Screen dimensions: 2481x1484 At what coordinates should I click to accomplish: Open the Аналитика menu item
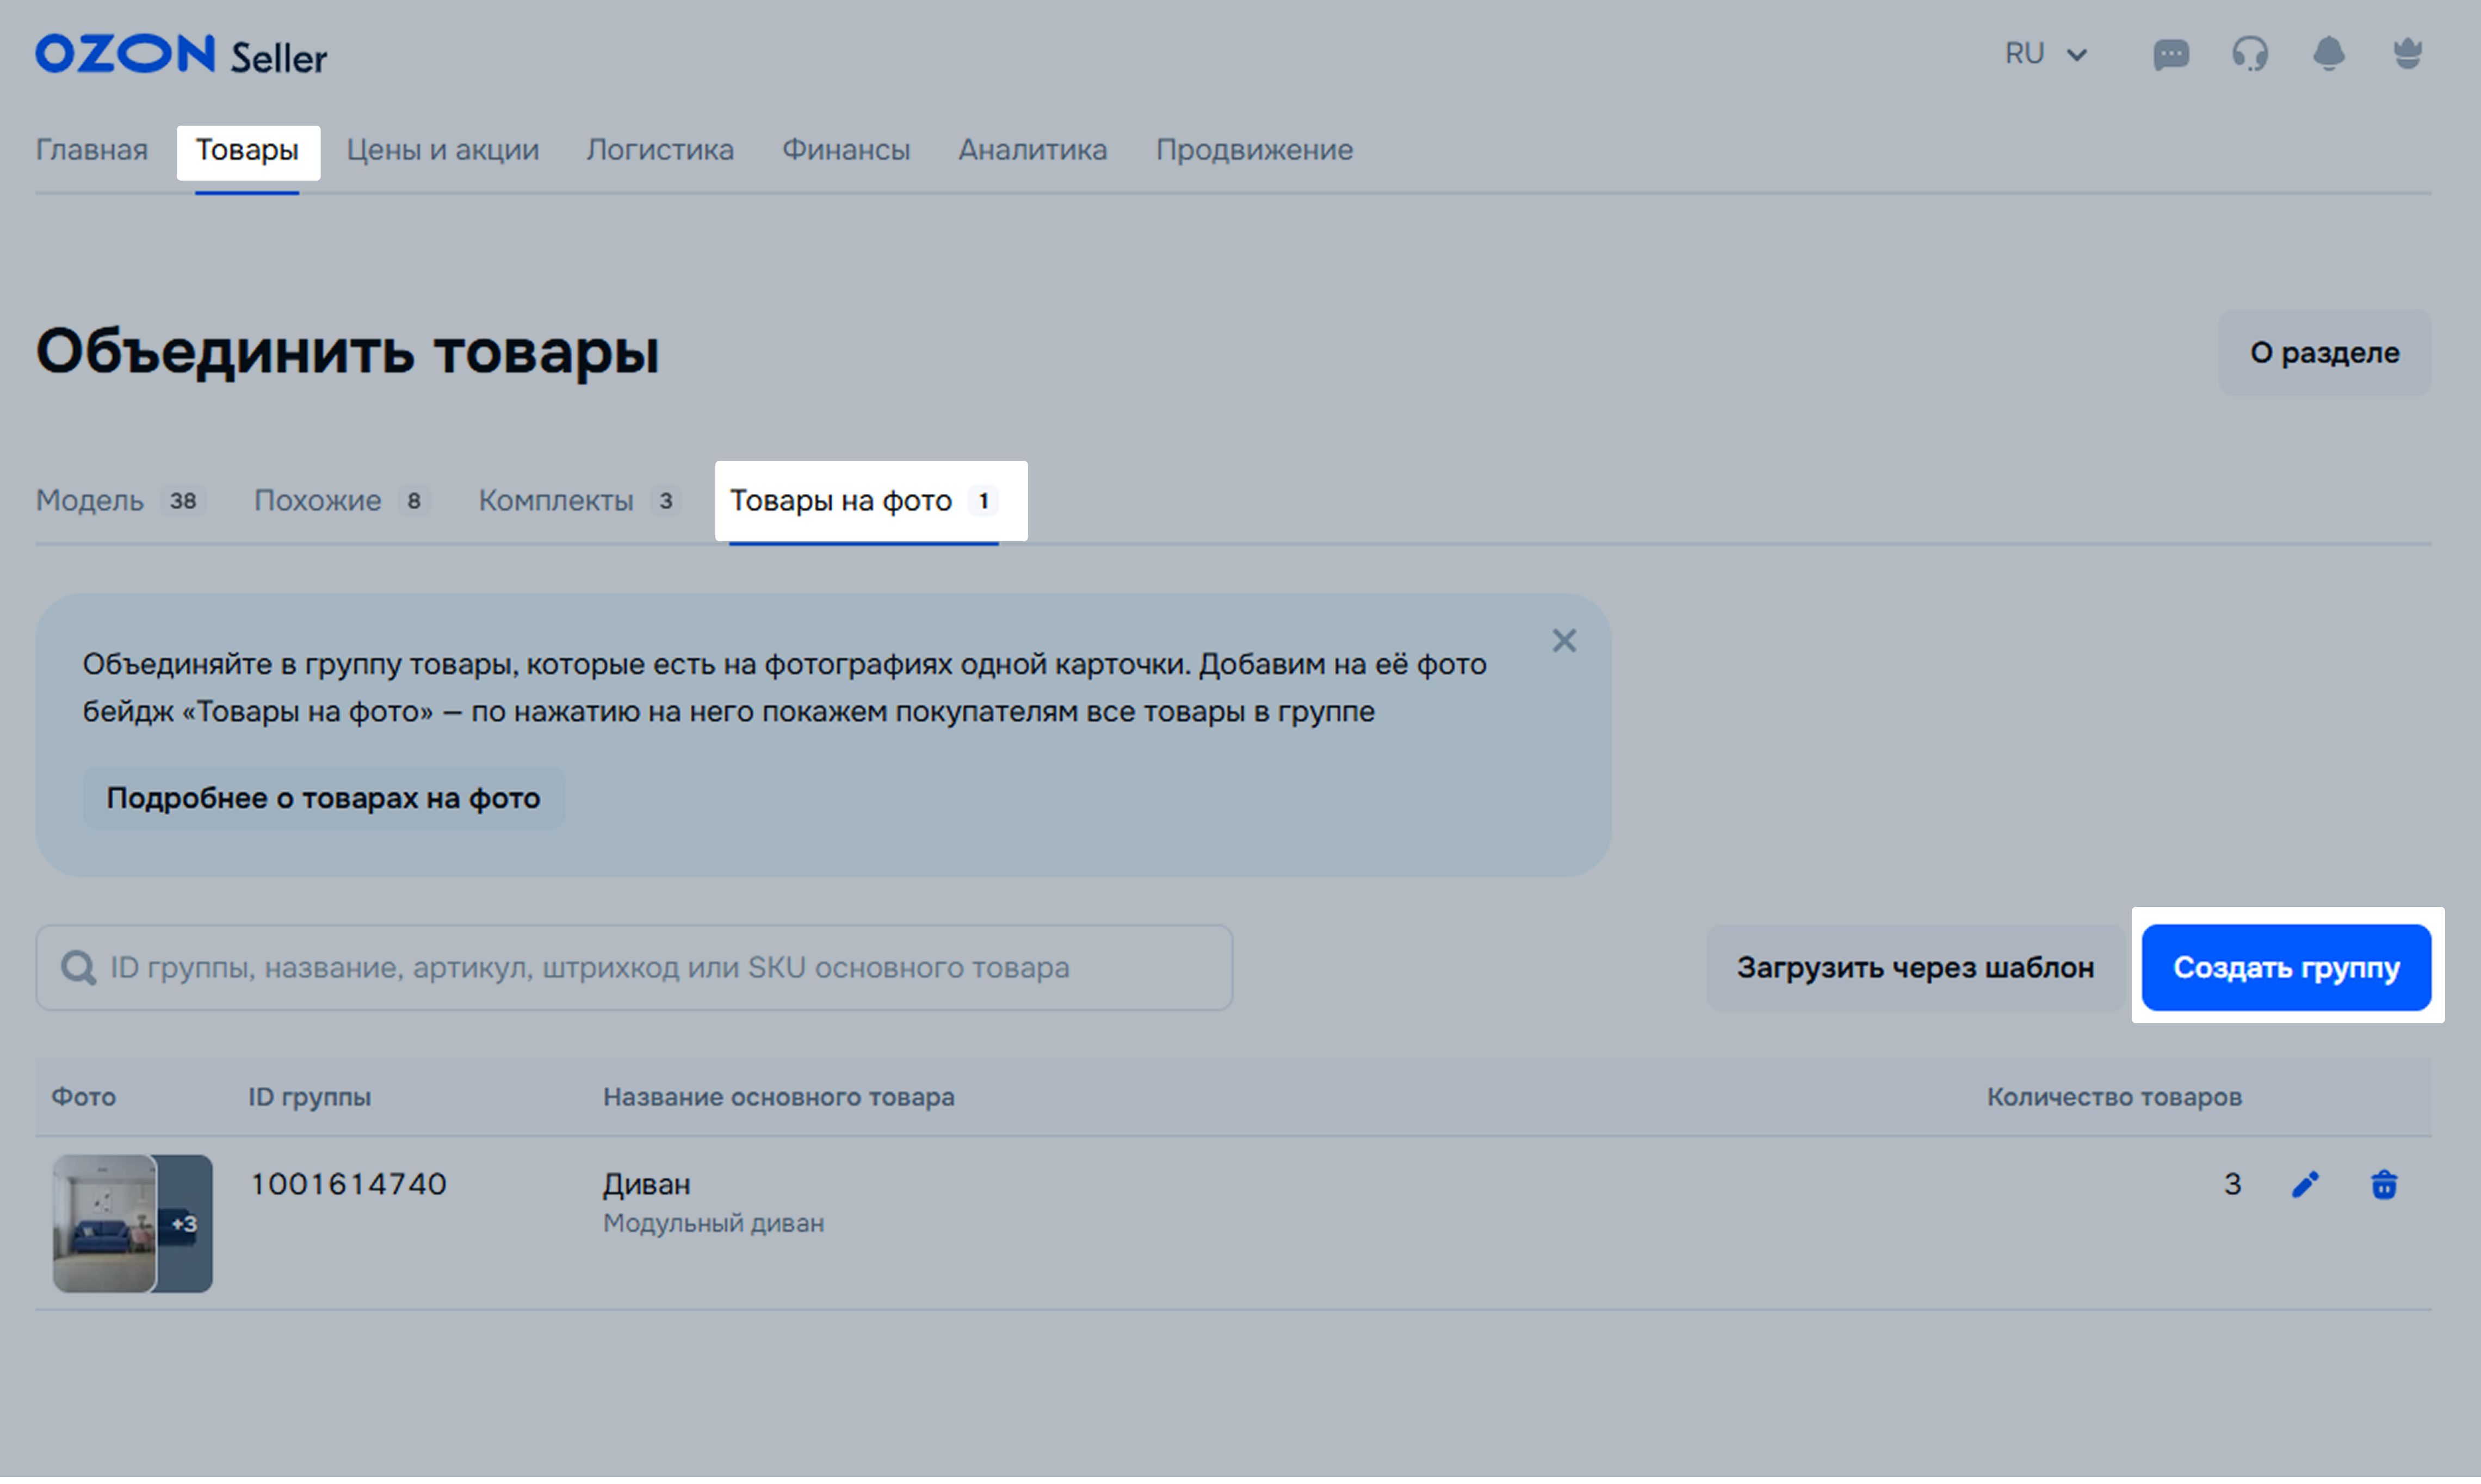[1032, 150]
